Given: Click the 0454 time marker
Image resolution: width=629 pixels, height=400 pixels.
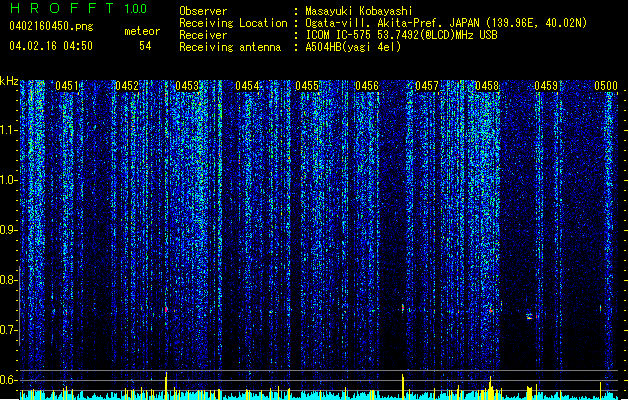Looking at the screenshot, I should point(247,86).
